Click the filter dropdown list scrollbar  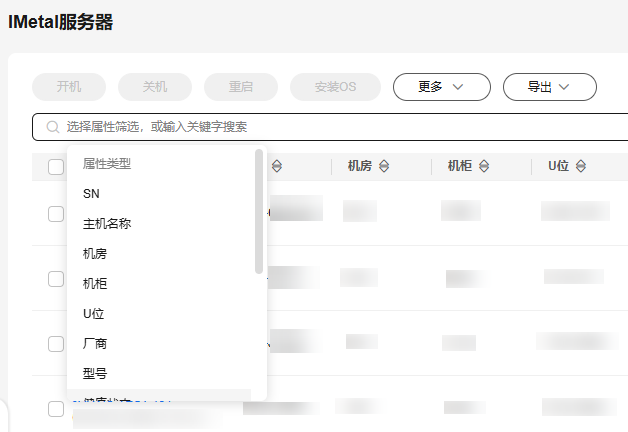259,211
